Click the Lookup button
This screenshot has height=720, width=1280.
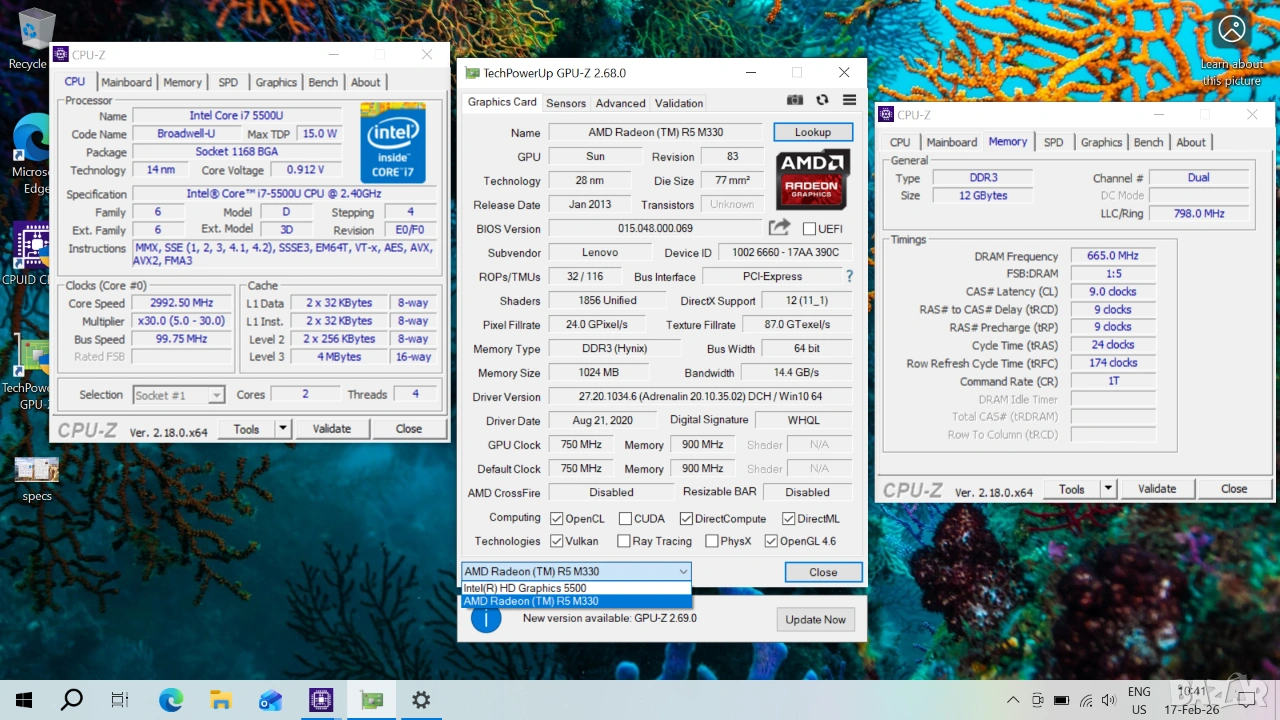(812, 132)
